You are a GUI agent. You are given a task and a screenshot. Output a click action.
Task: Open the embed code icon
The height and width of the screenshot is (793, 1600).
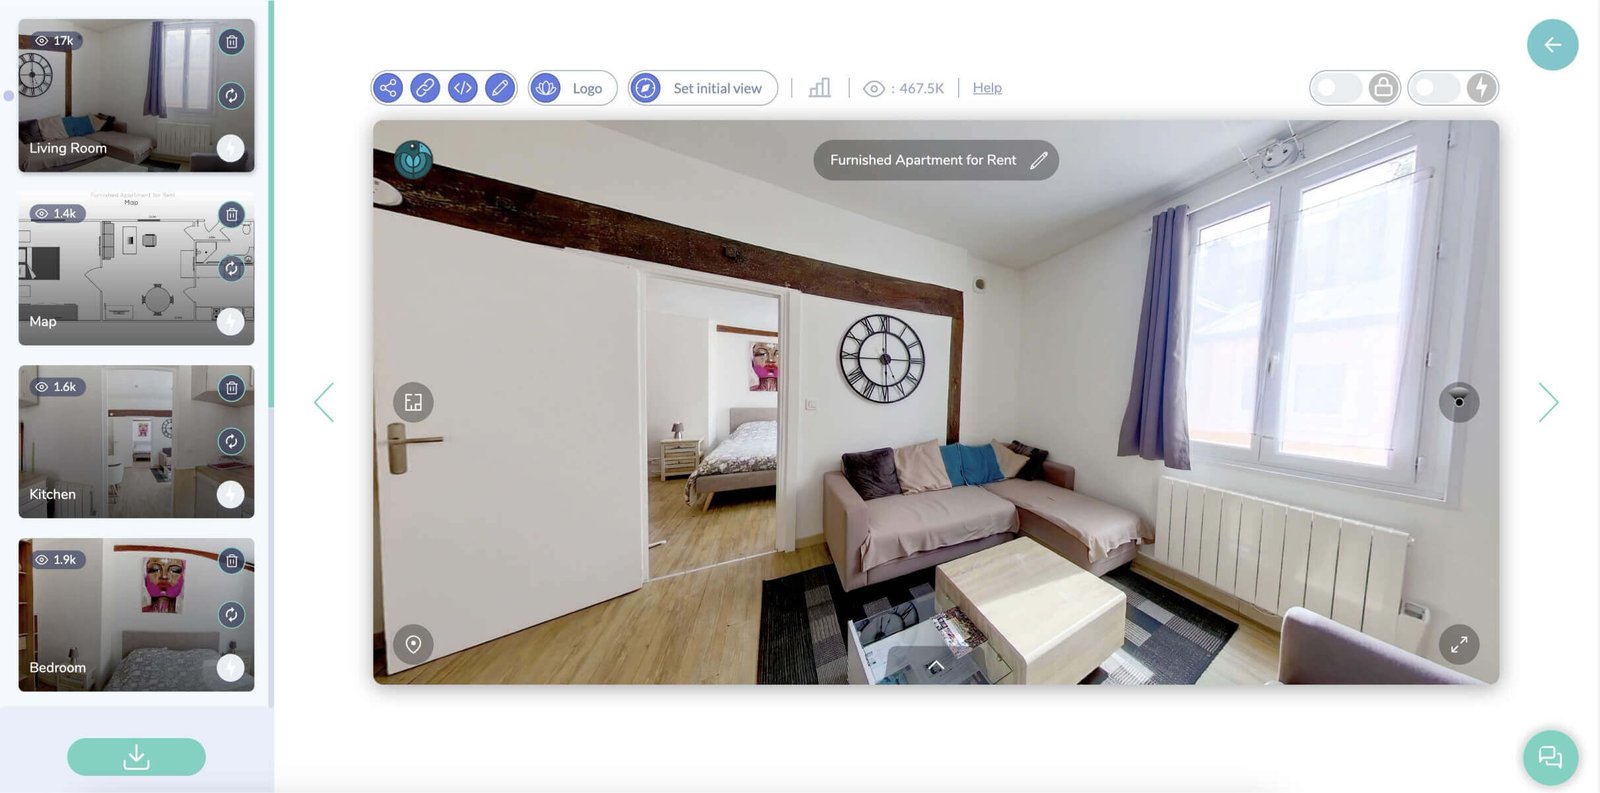pos(462,88)
